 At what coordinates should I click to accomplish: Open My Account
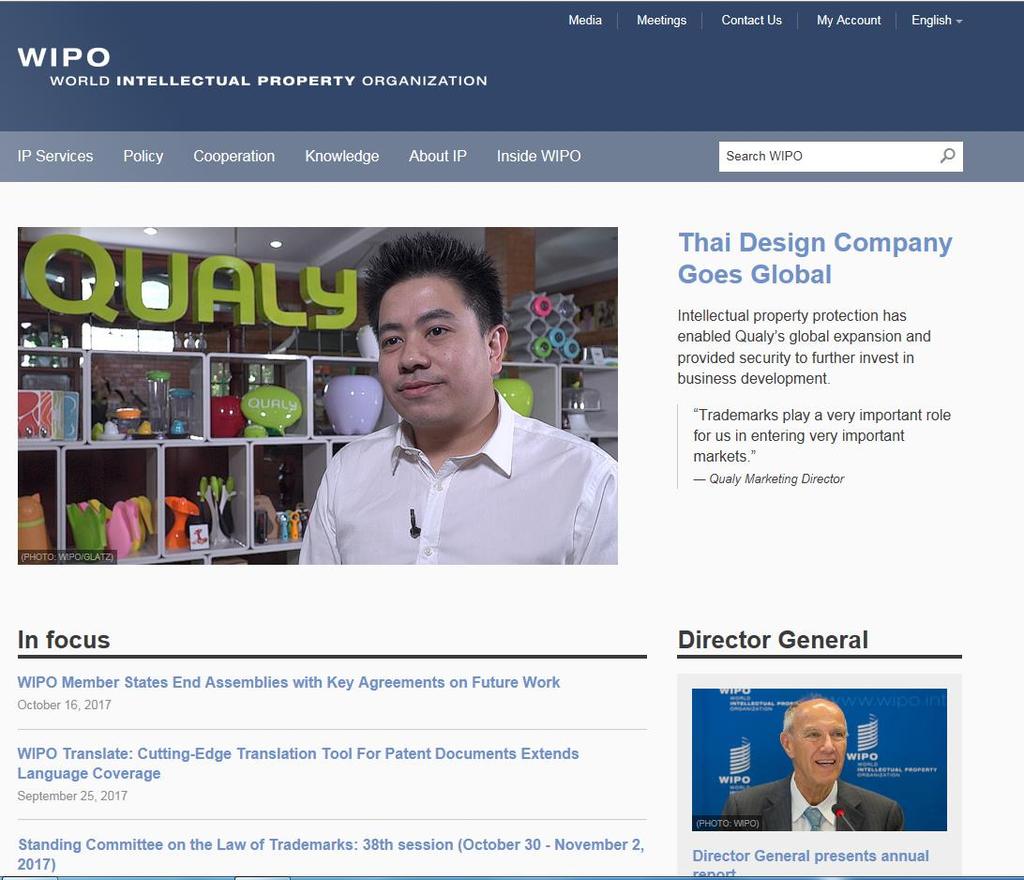[848, 20]
